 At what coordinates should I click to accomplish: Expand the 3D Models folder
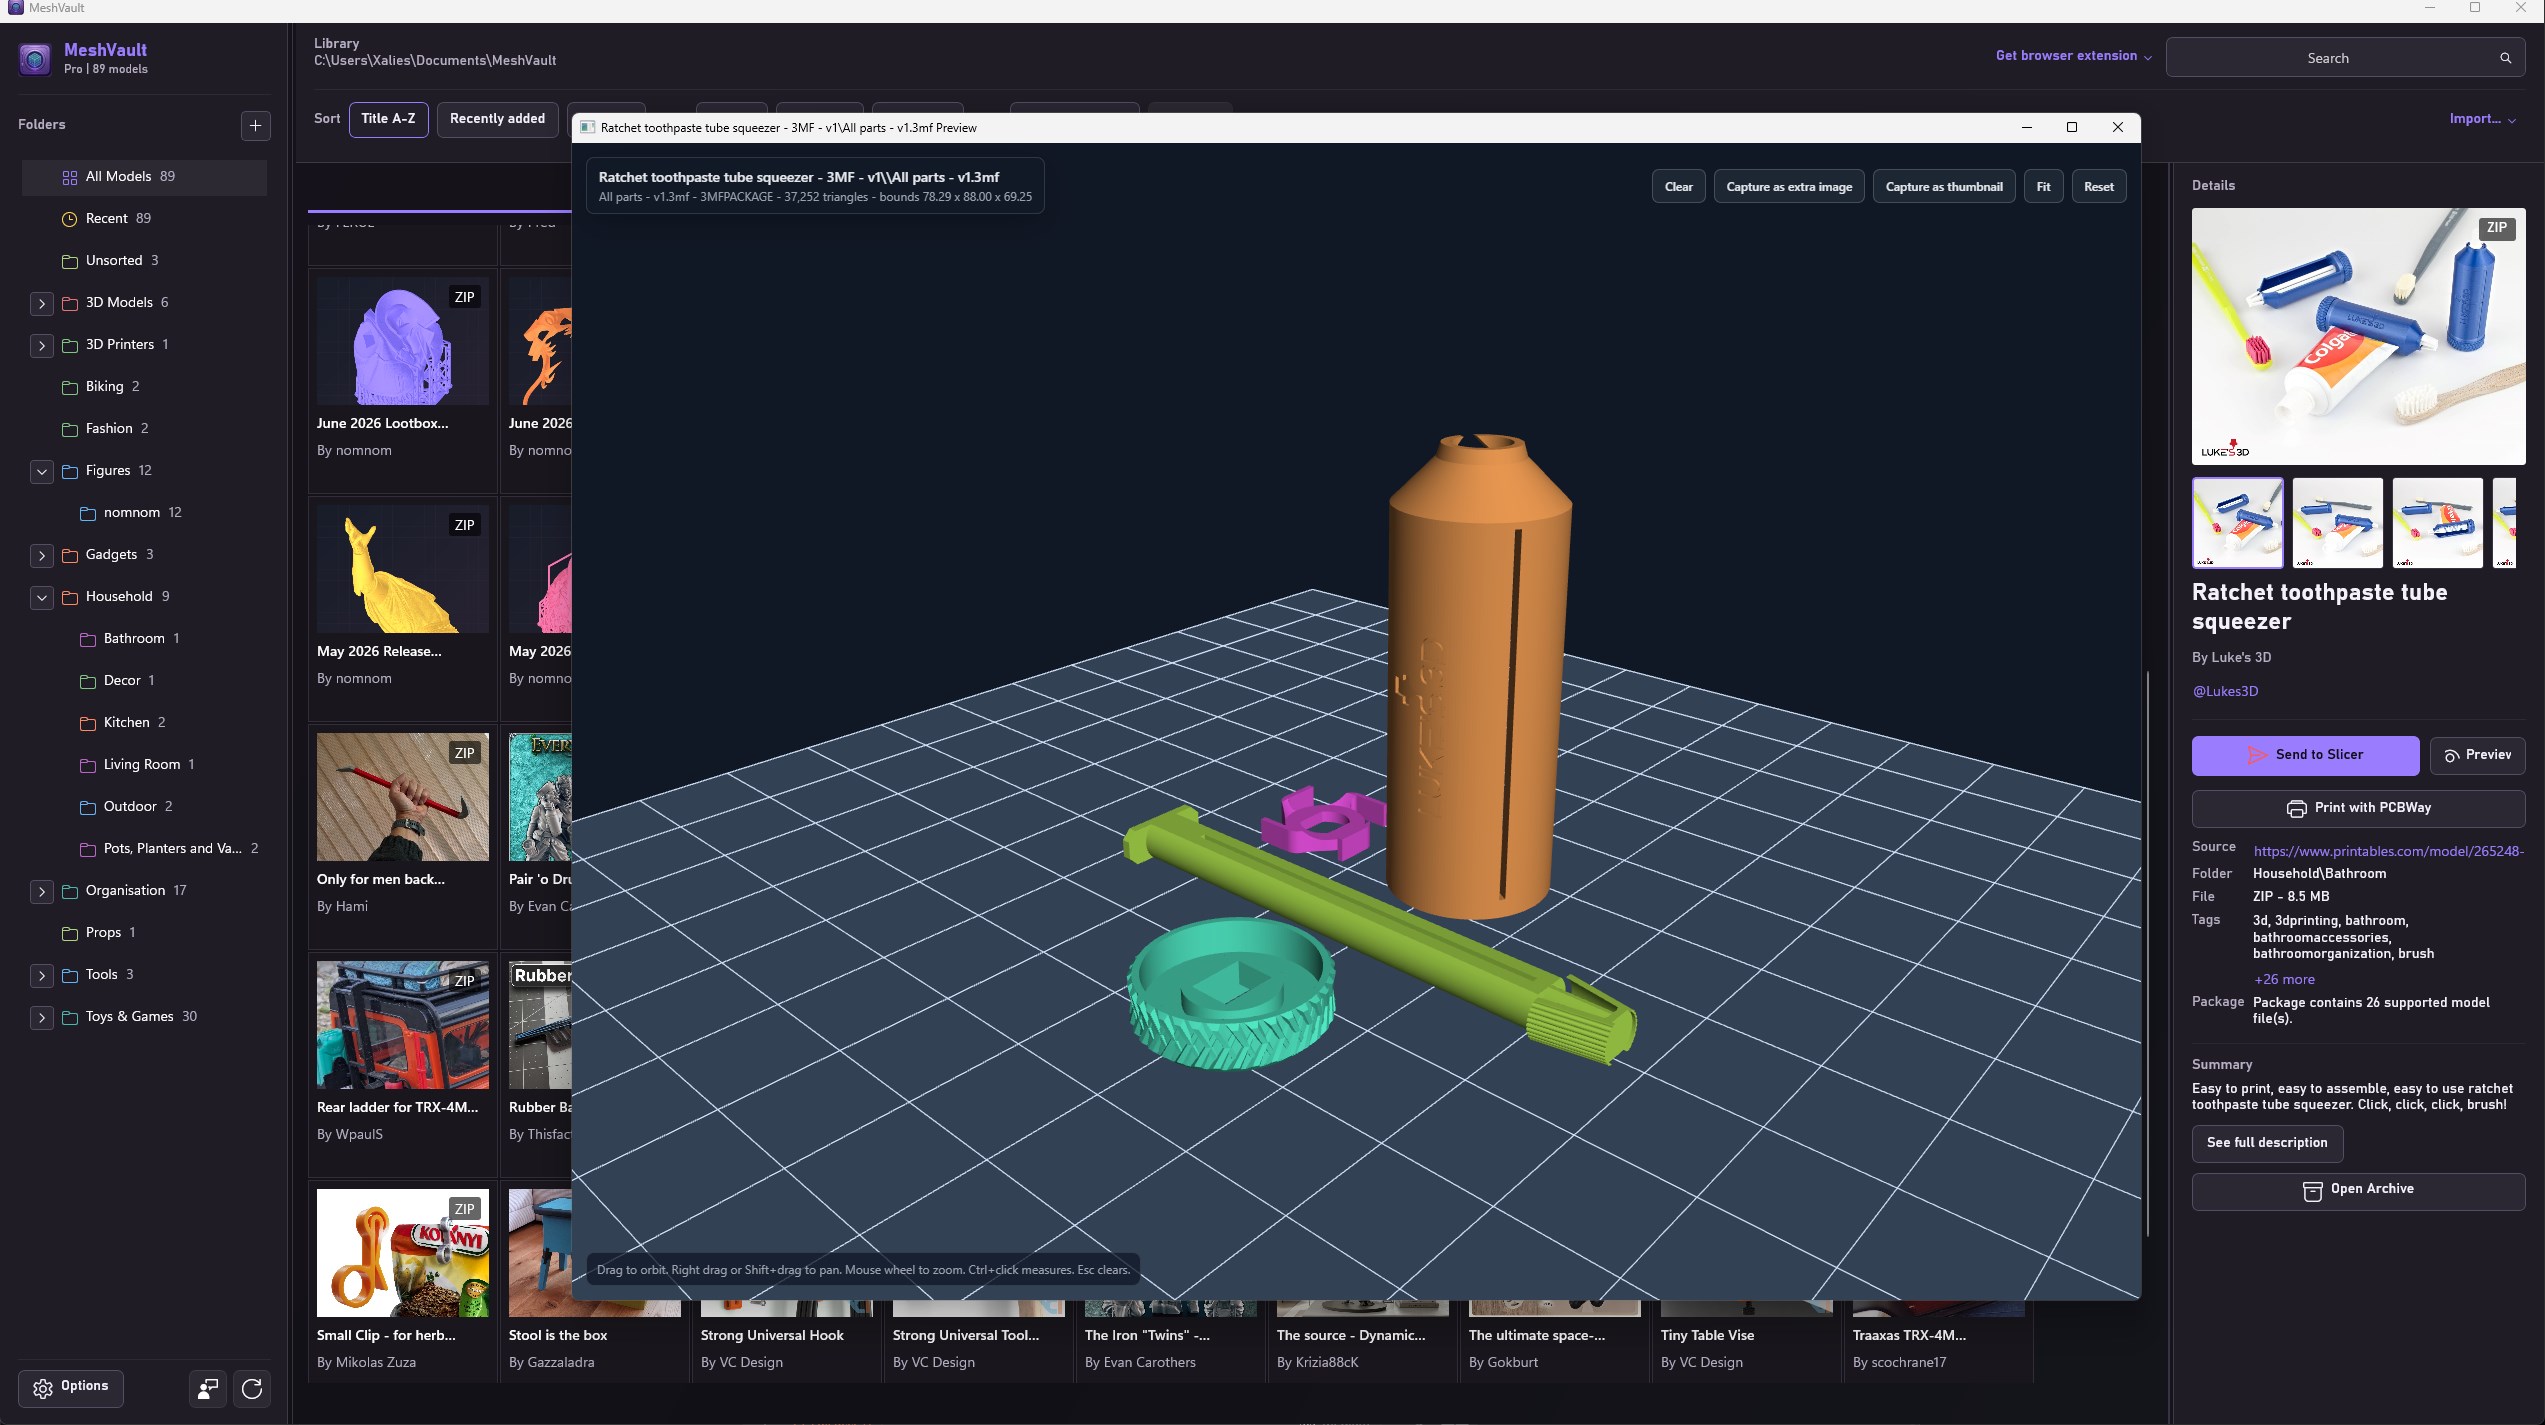click(42, 303)
